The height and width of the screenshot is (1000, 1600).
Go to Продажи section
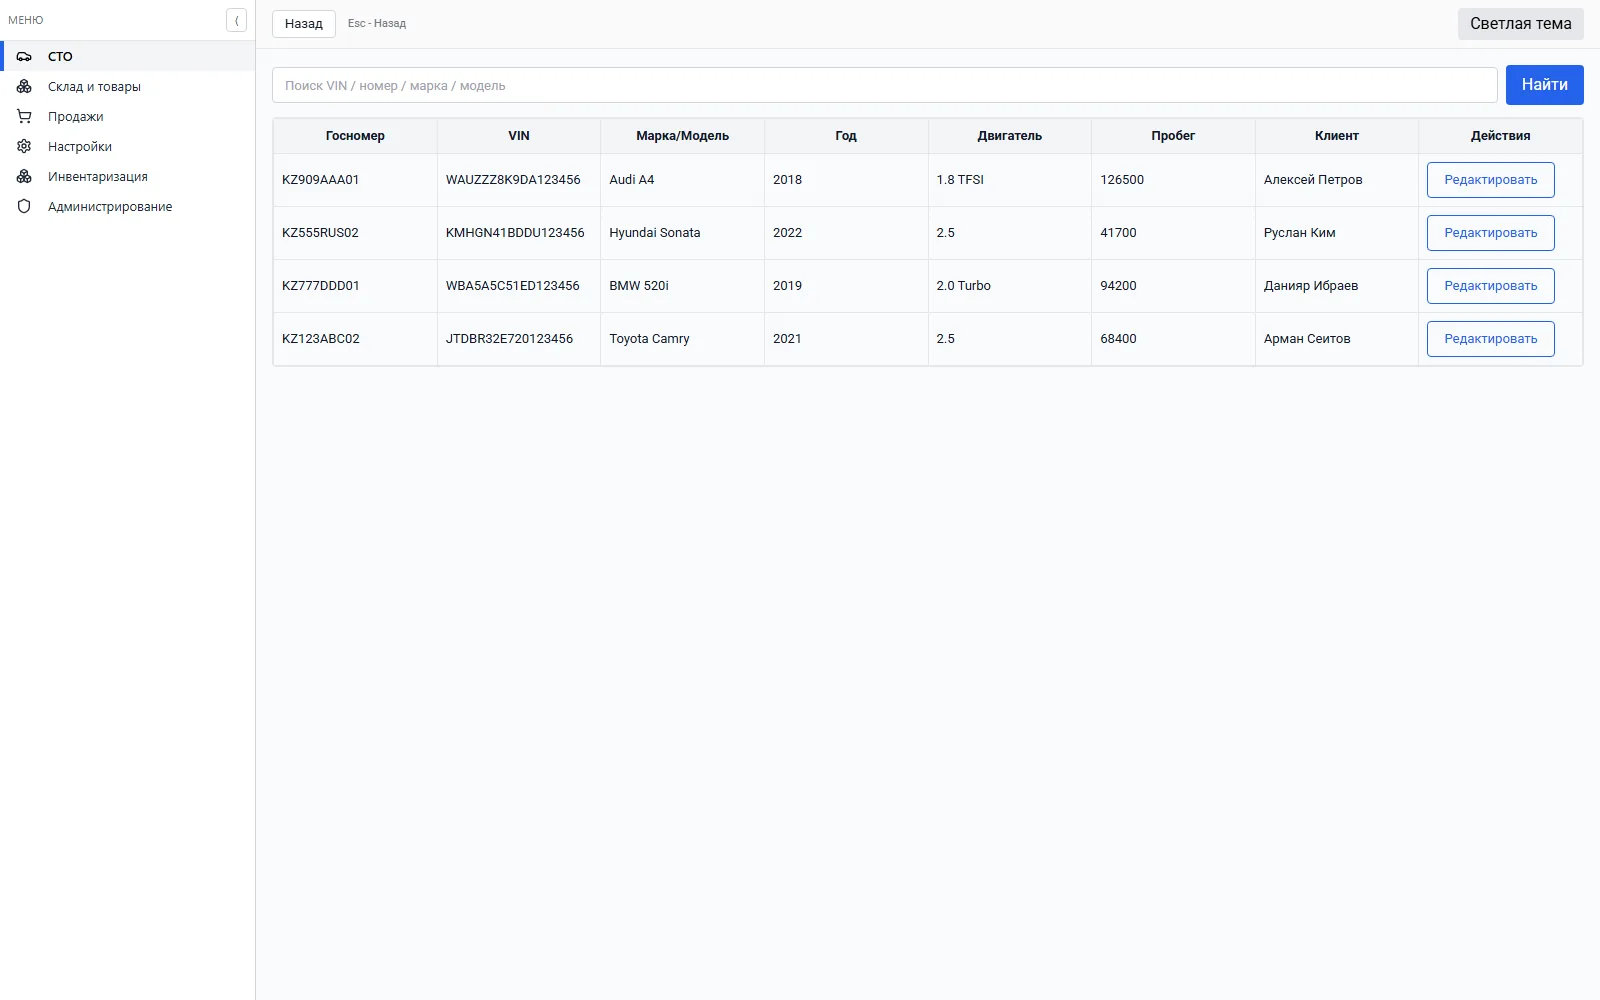(128, 117)
